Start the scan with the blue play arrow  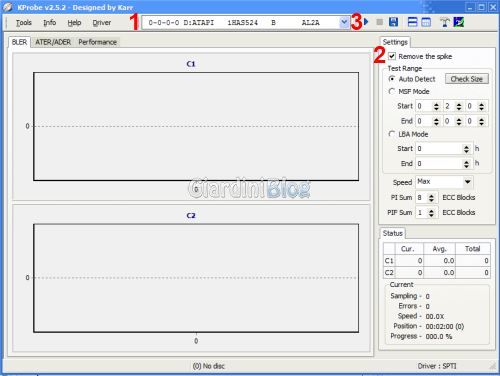tap(366, 22)
